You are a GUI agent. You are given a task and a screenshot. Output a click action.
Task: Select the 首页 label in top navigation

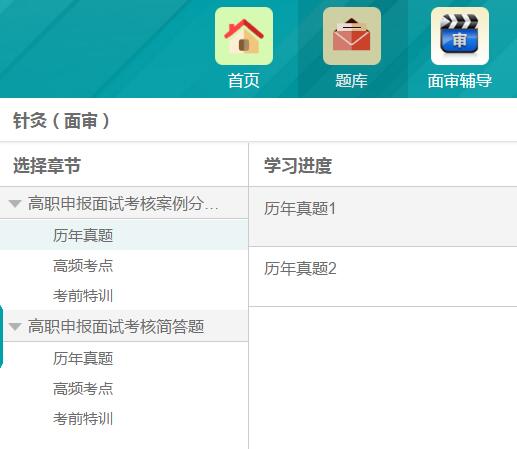[244, 81]
